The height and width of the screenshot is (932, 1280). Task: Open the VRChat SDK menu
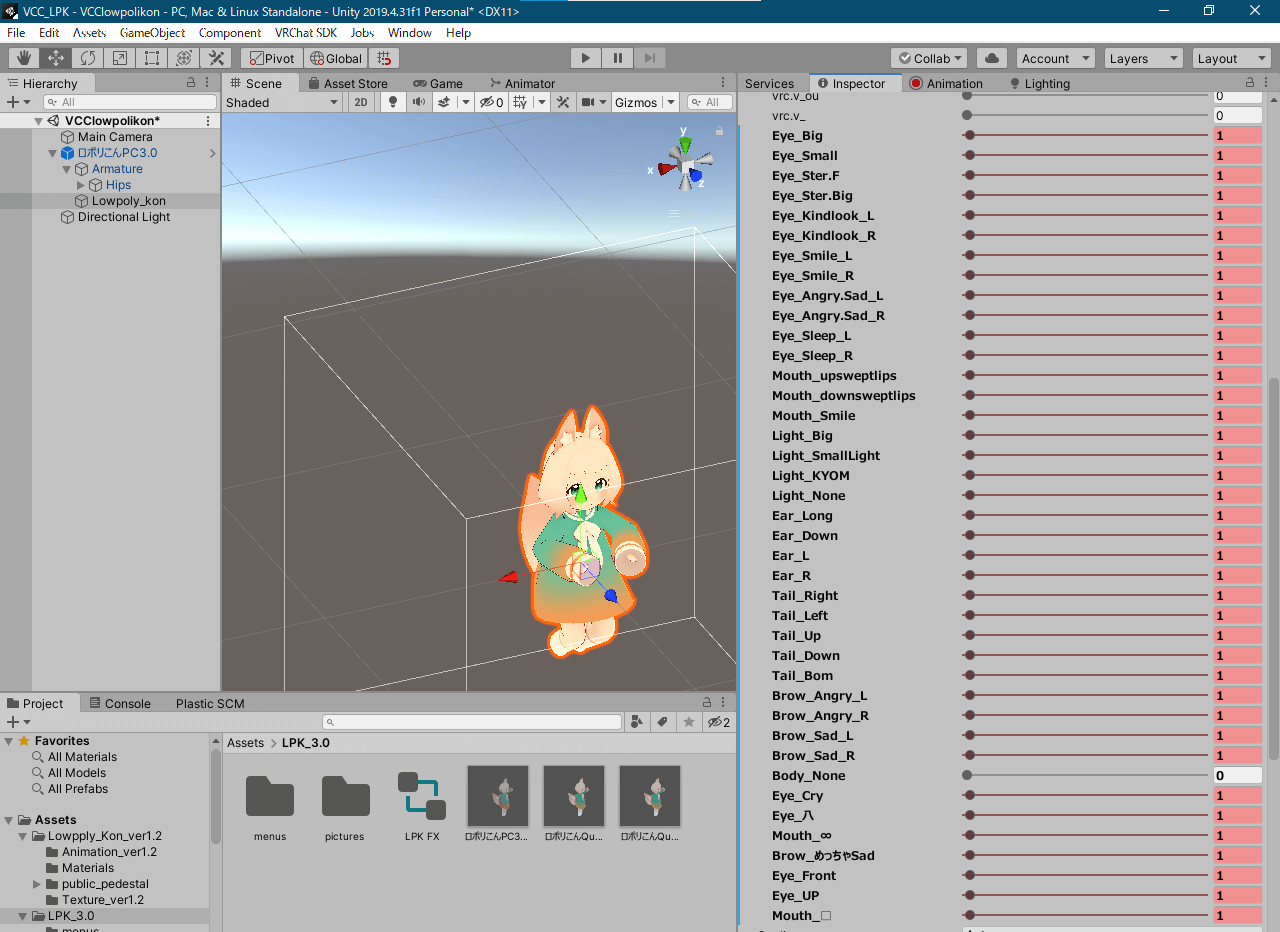pyautogui.click(x=305, y=33)
